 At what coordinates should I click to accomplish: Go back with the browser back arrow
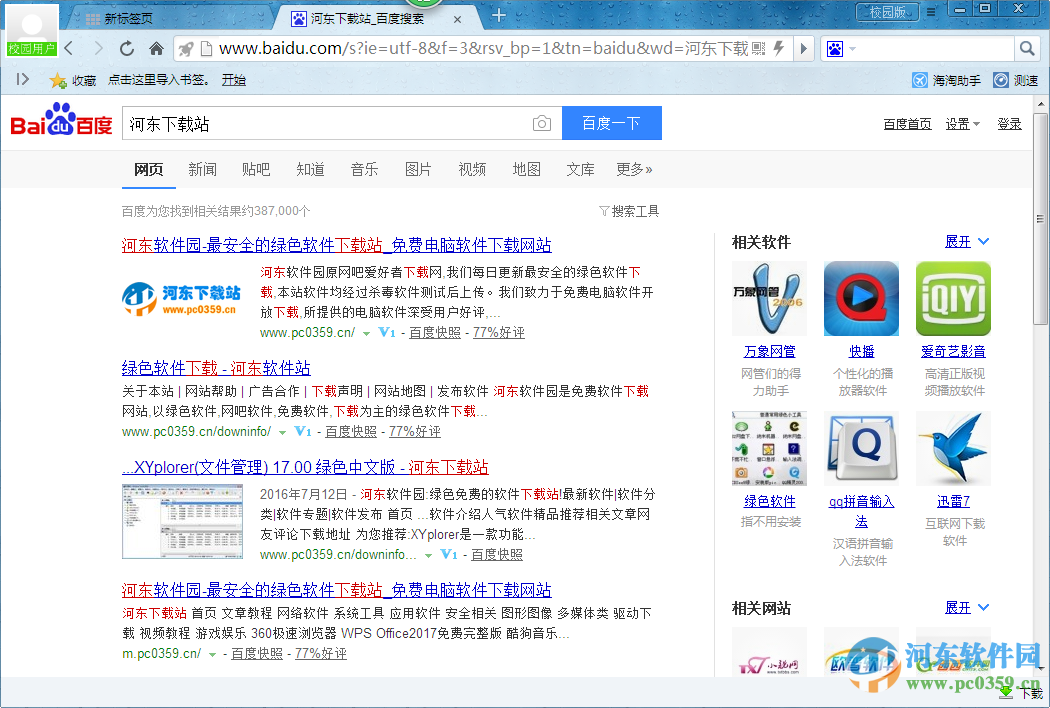coord(69,48)
